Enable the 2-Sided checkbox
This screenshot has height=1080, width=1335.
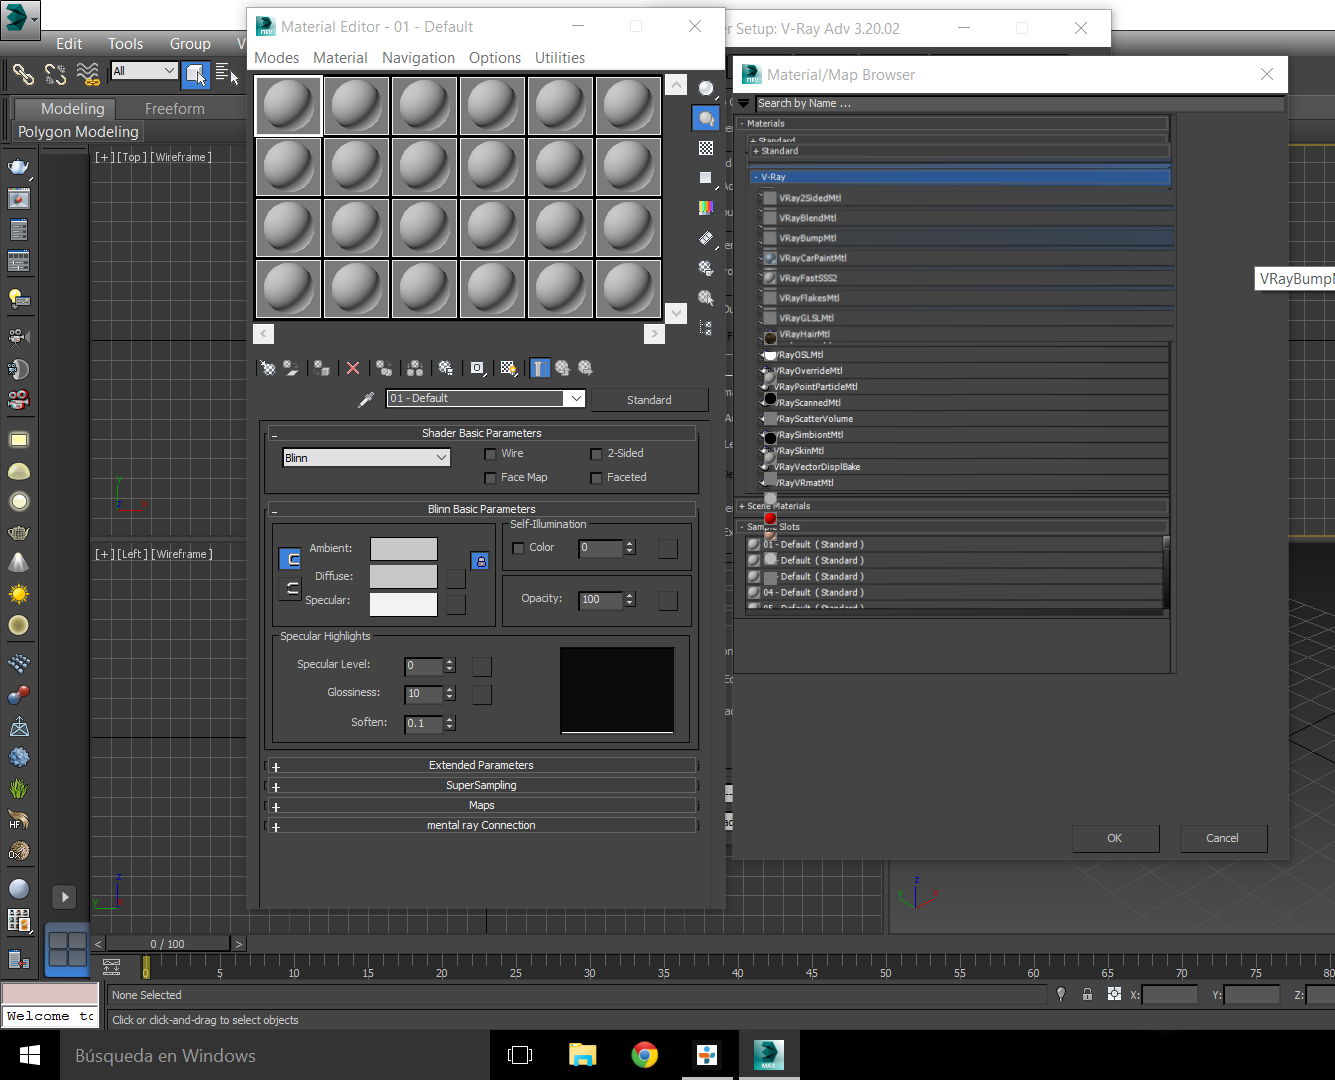point(597,454)
